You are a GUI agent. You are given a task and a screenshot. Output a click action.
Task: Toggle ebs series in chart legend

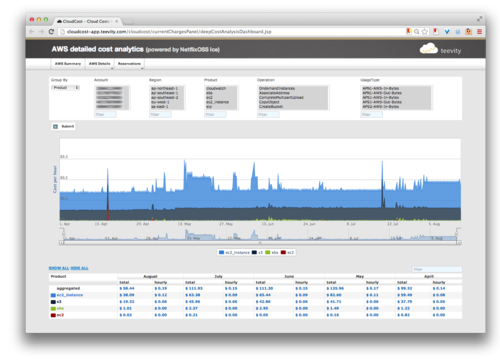click(x=271, y=252)
